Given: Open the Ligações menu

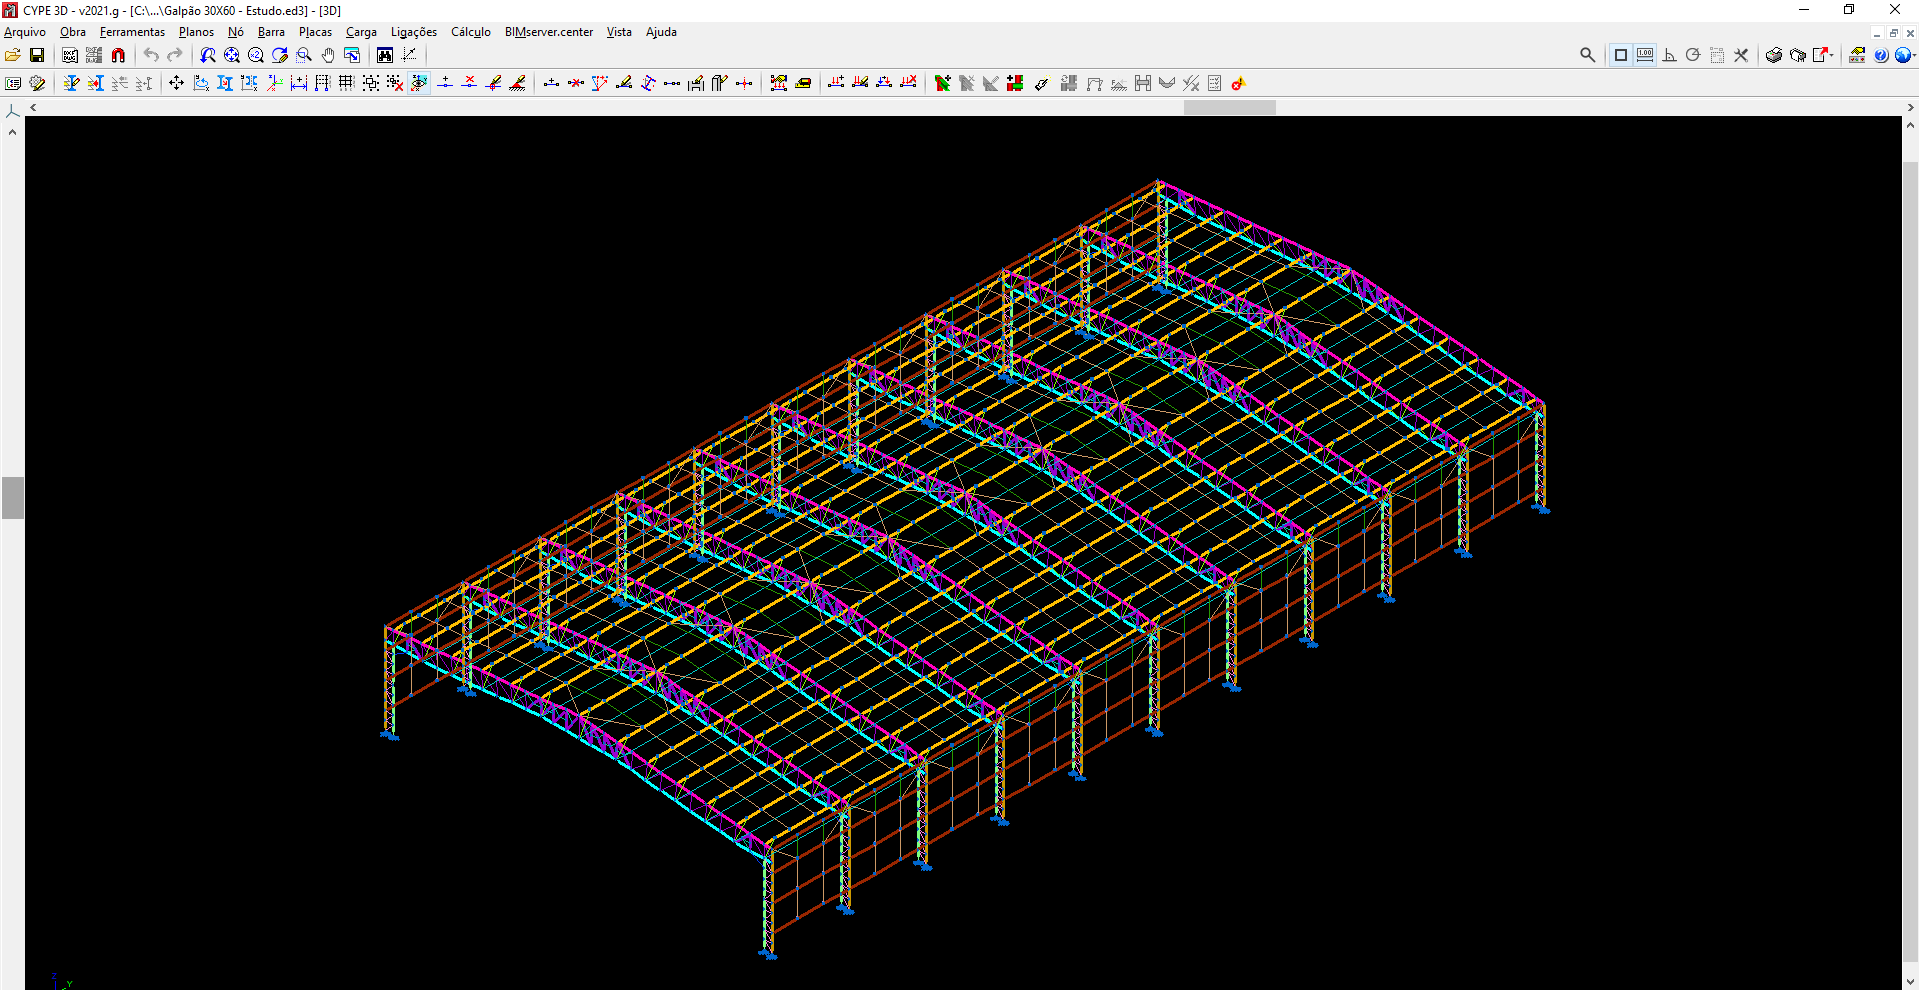Looking at the screenshot, I should pos(413,32).
